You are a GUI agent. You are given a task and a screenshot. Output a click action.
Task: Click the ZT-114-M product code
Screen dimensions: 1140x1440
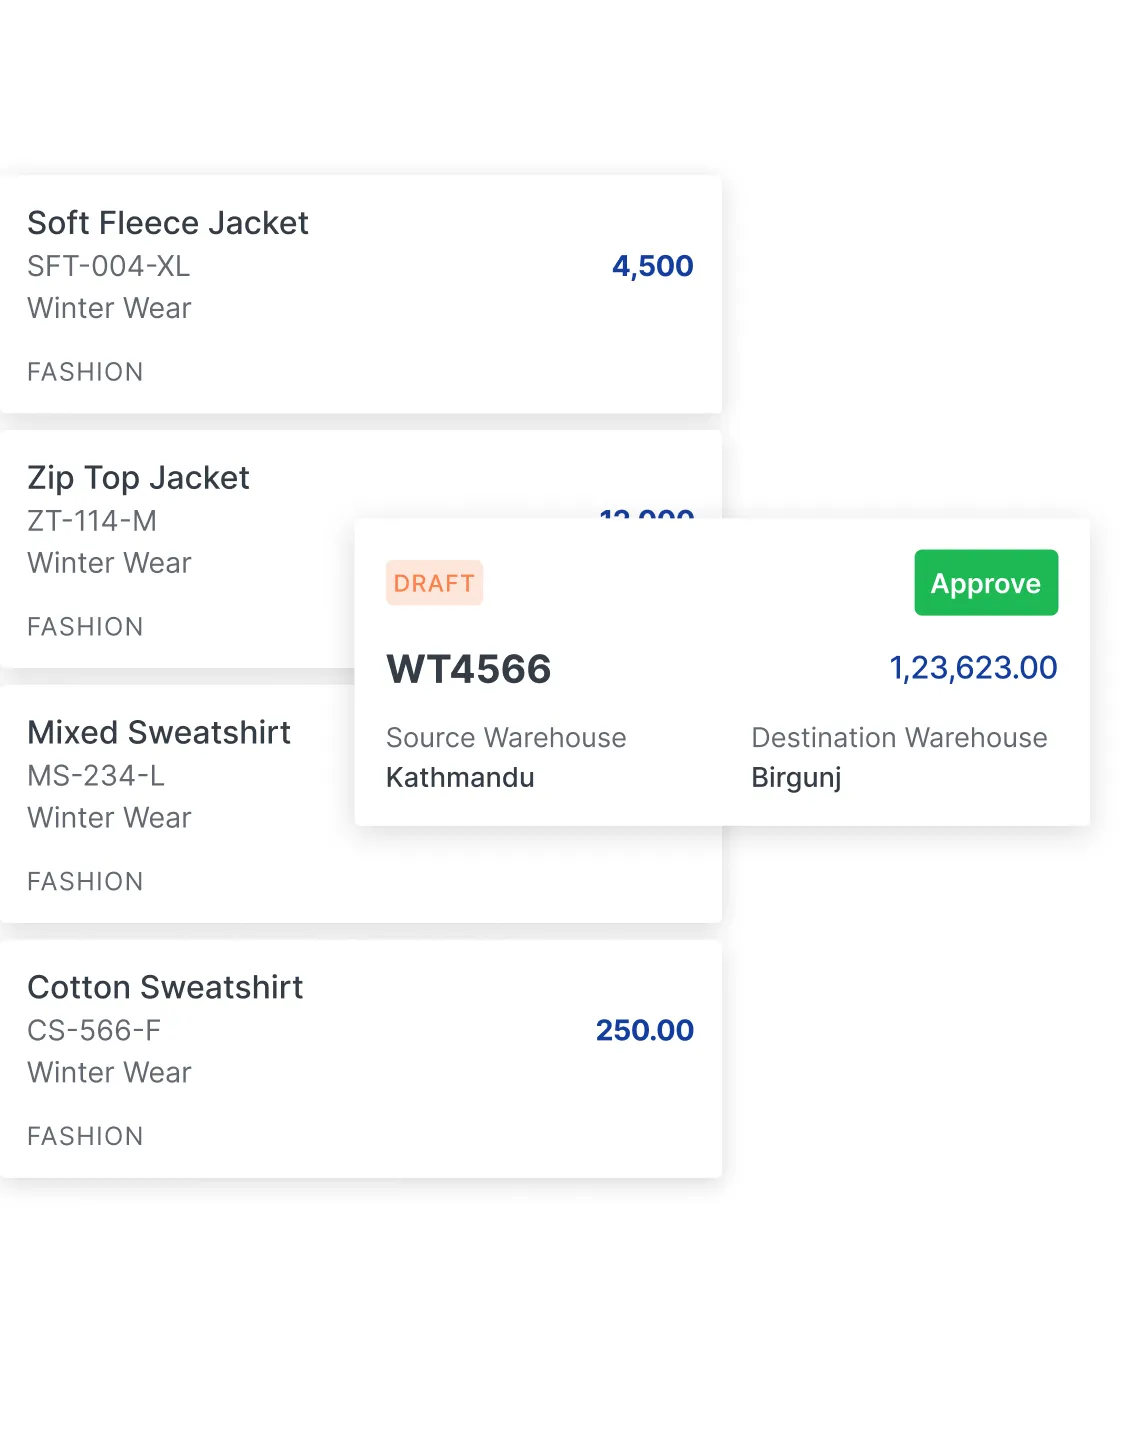point(92,521)
